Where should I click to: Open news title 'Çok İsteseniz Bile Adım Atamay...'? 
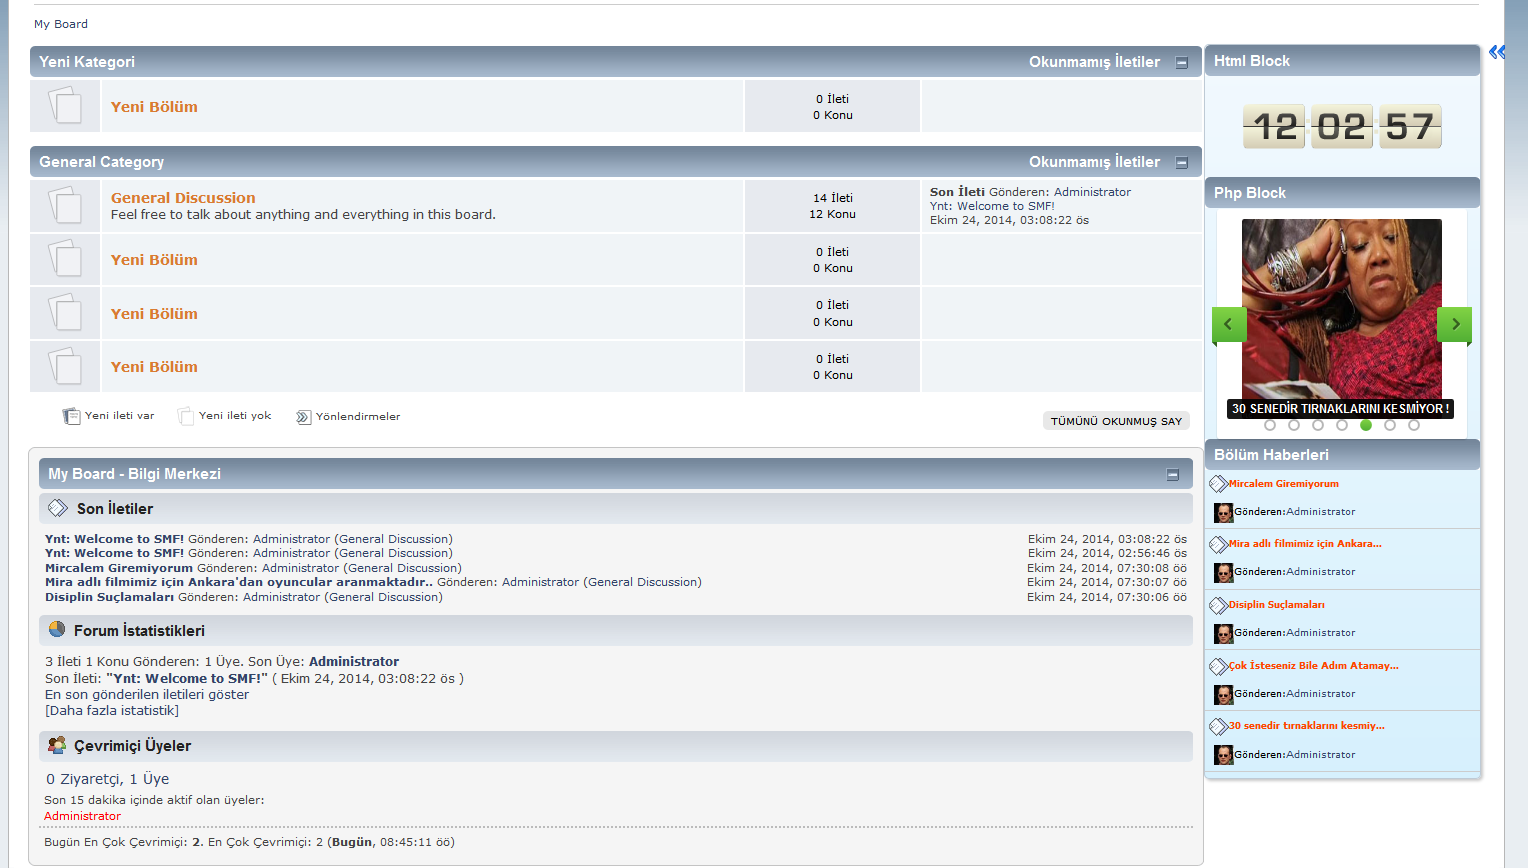1314,666
